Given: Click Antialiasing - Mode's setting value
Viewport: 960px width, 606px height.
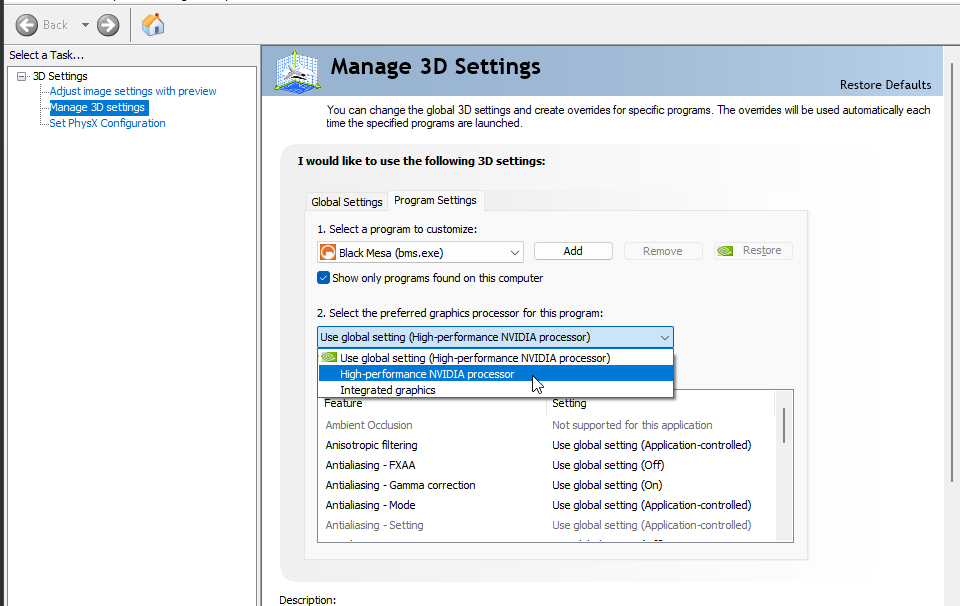Looking at the screenshot, I should 651,505.
